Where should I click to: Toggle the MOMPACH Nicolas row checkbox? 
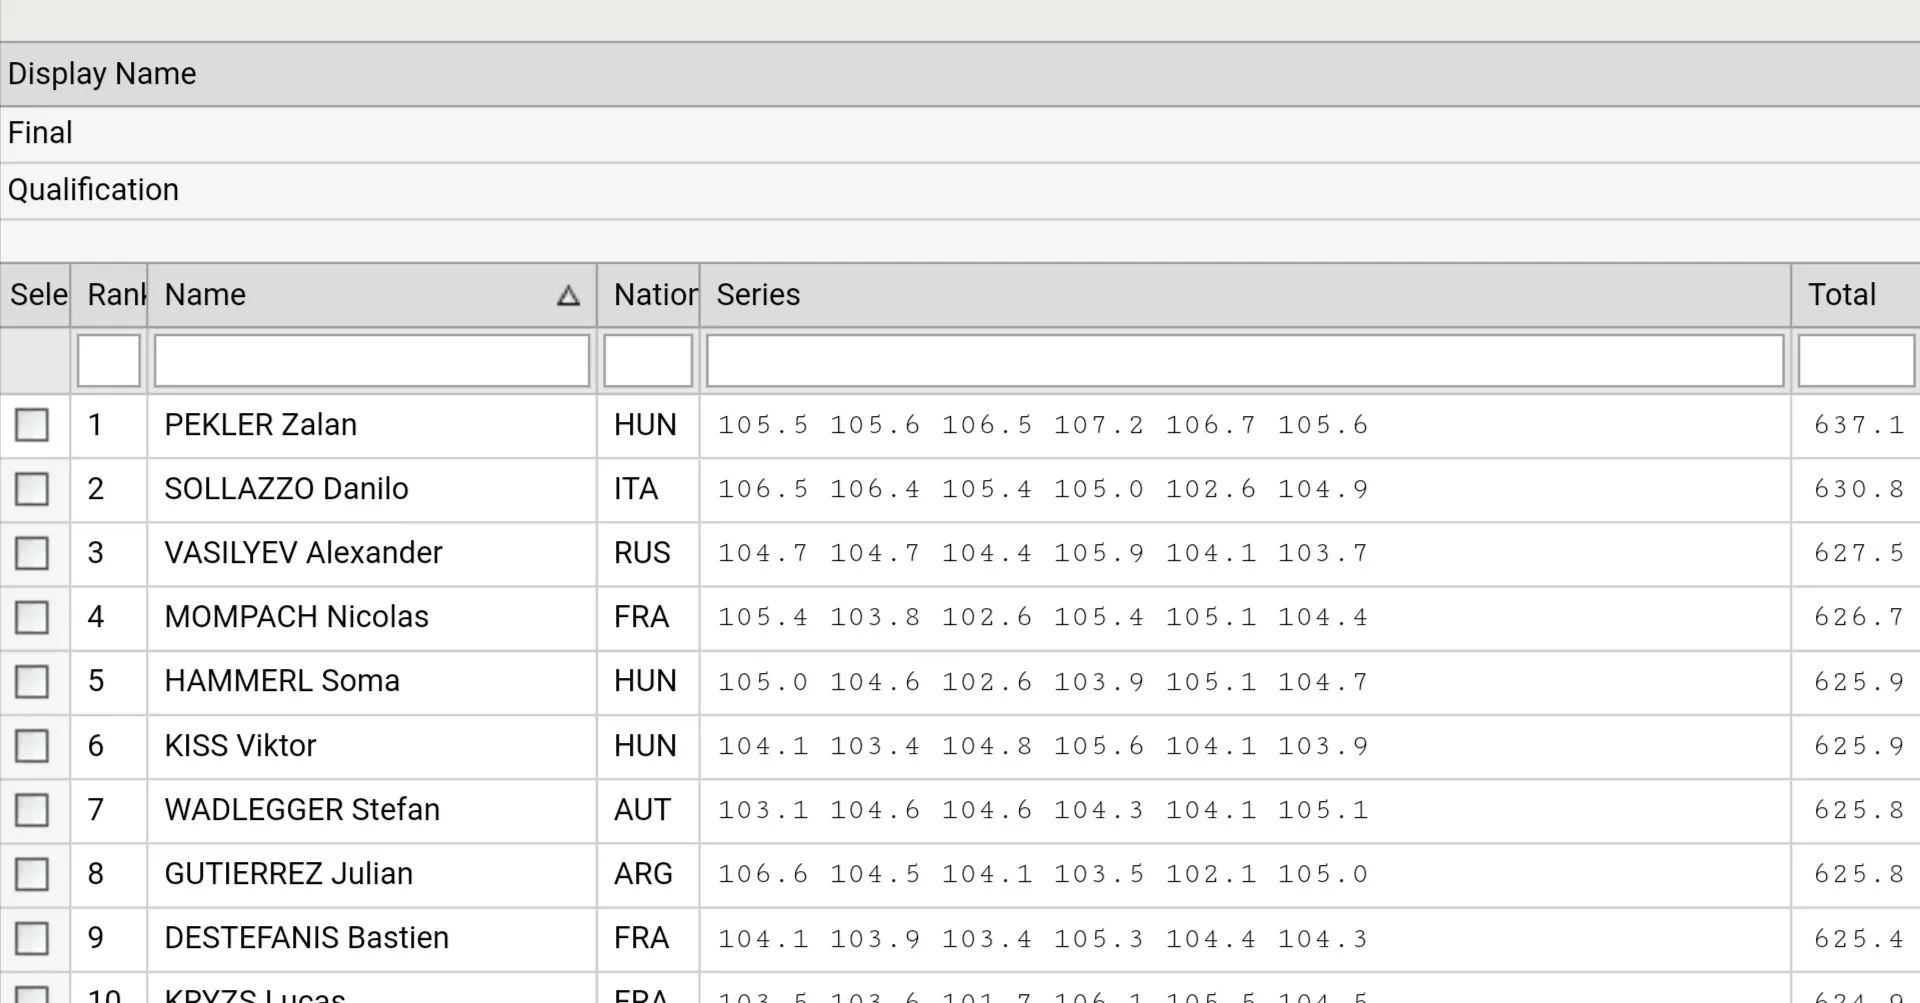32,617
